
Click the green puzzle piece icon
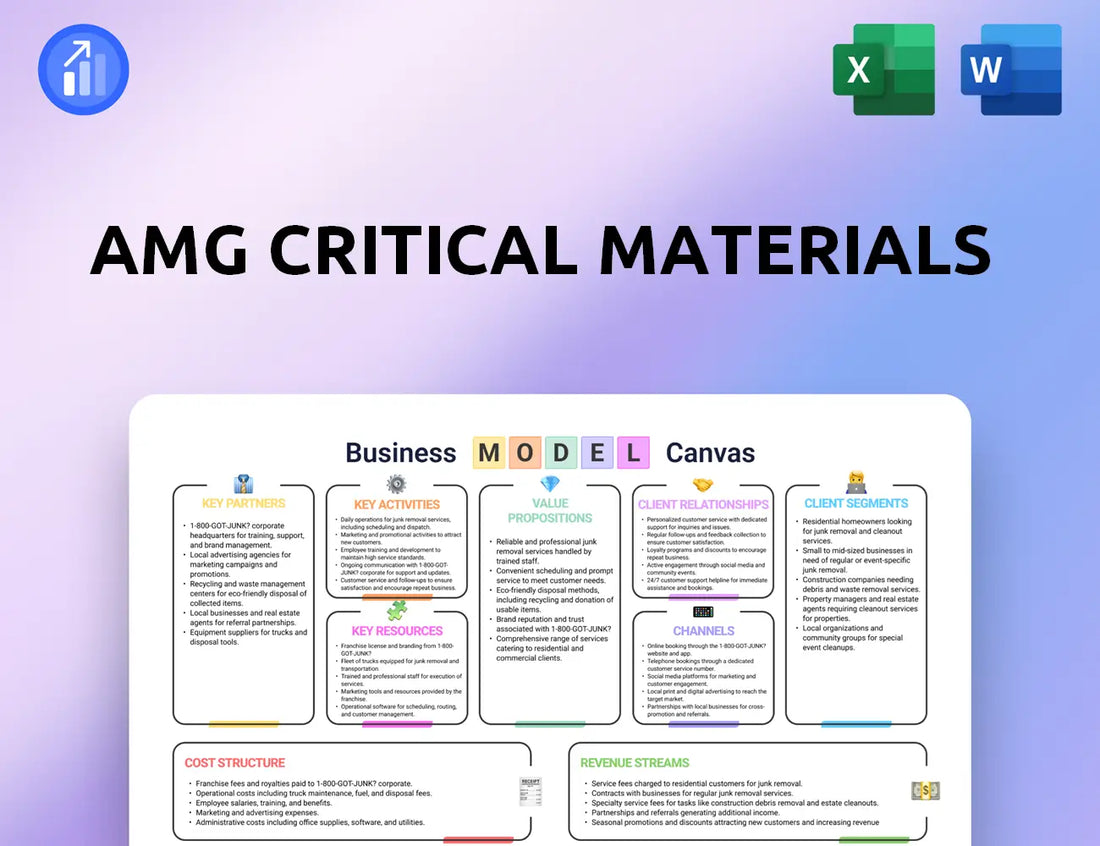397,610
